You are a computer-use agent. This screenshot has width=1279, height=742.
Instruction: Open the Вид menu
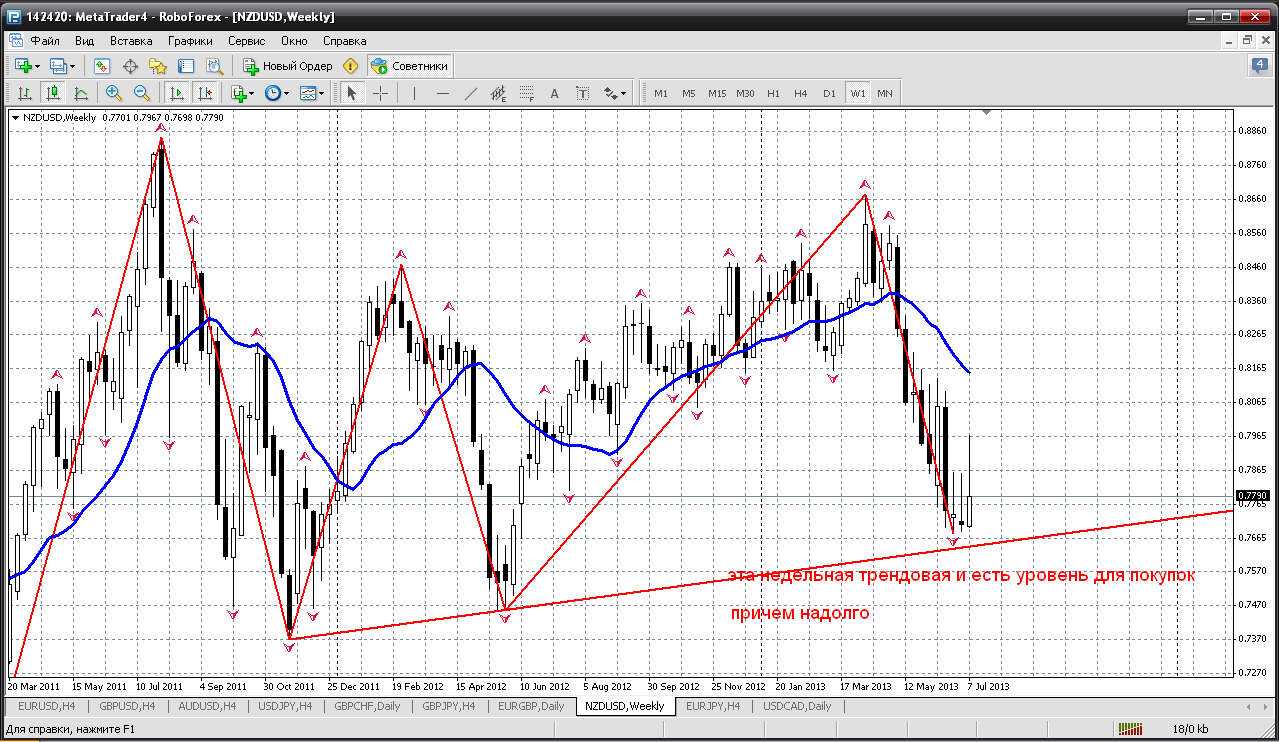point(85,41)
